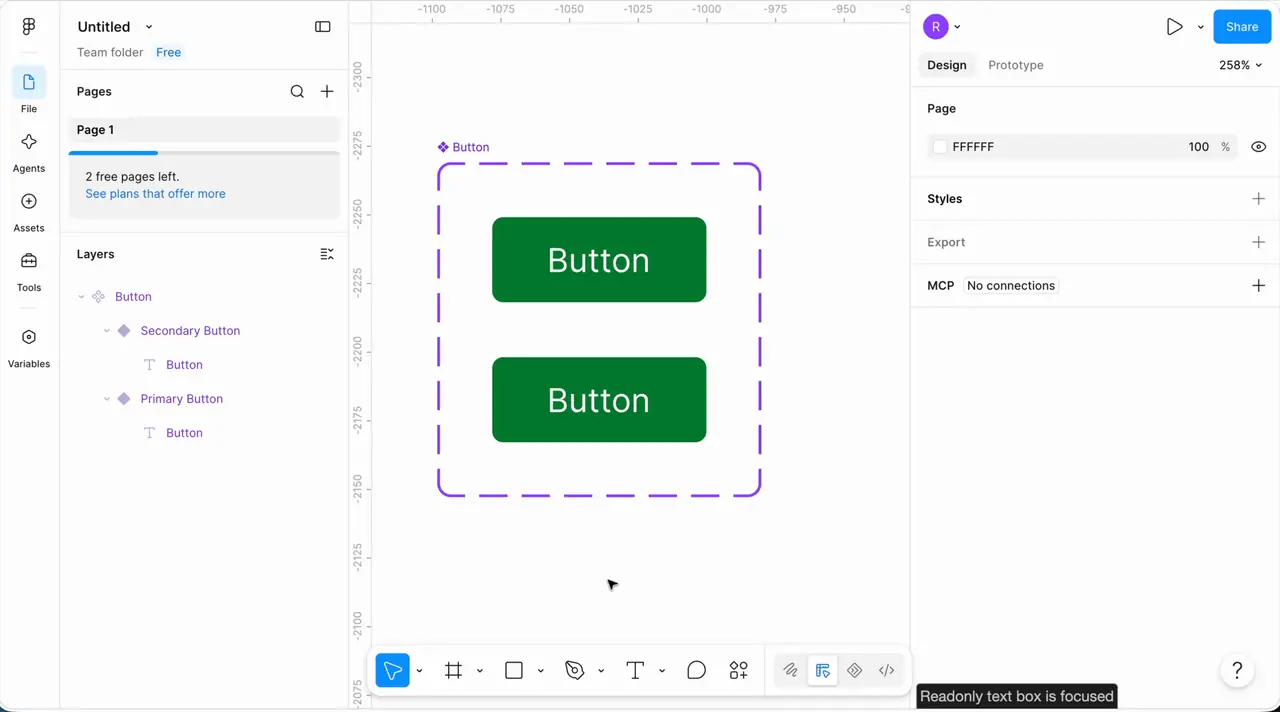
Task: Select the Frame tool
Action: (x=453, y=670)
